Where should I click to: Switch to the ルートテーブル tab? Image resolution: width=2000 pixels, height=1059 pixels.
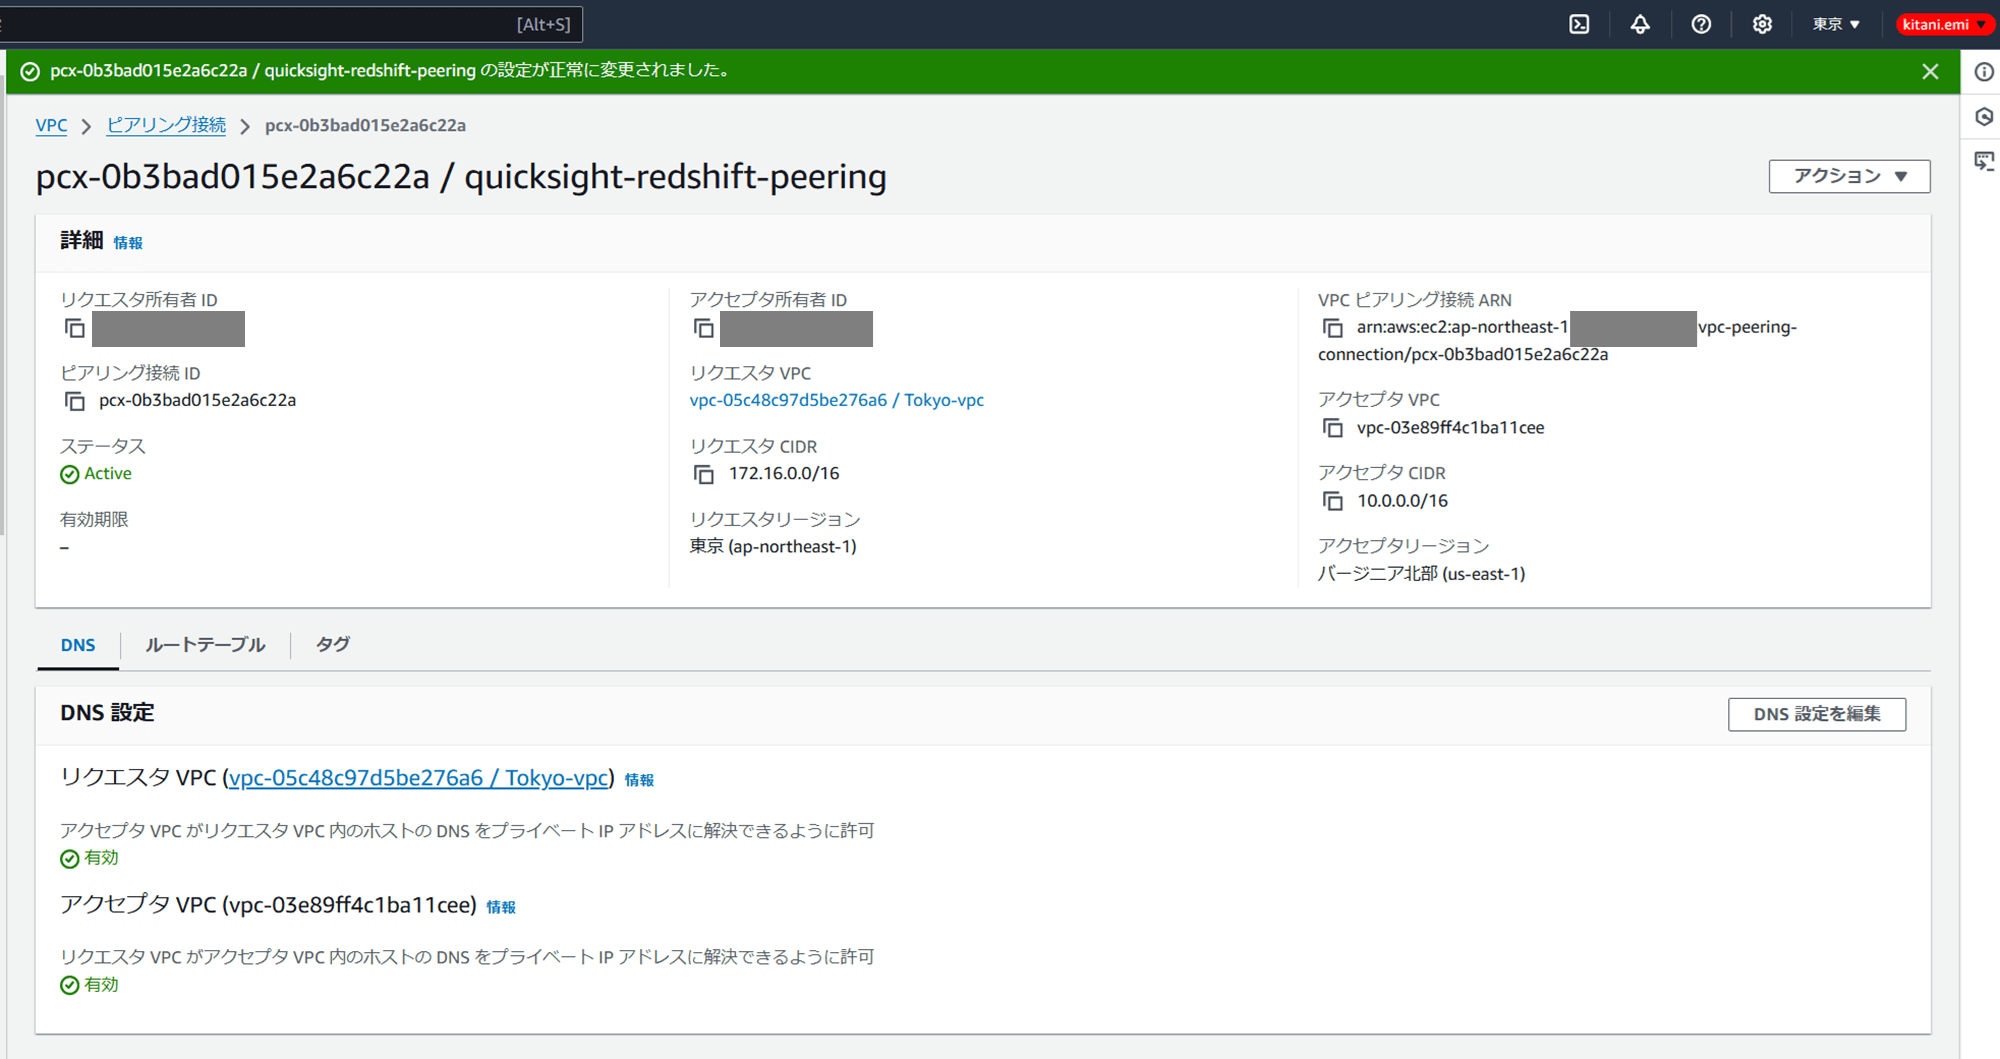click(x=205, y=645)
